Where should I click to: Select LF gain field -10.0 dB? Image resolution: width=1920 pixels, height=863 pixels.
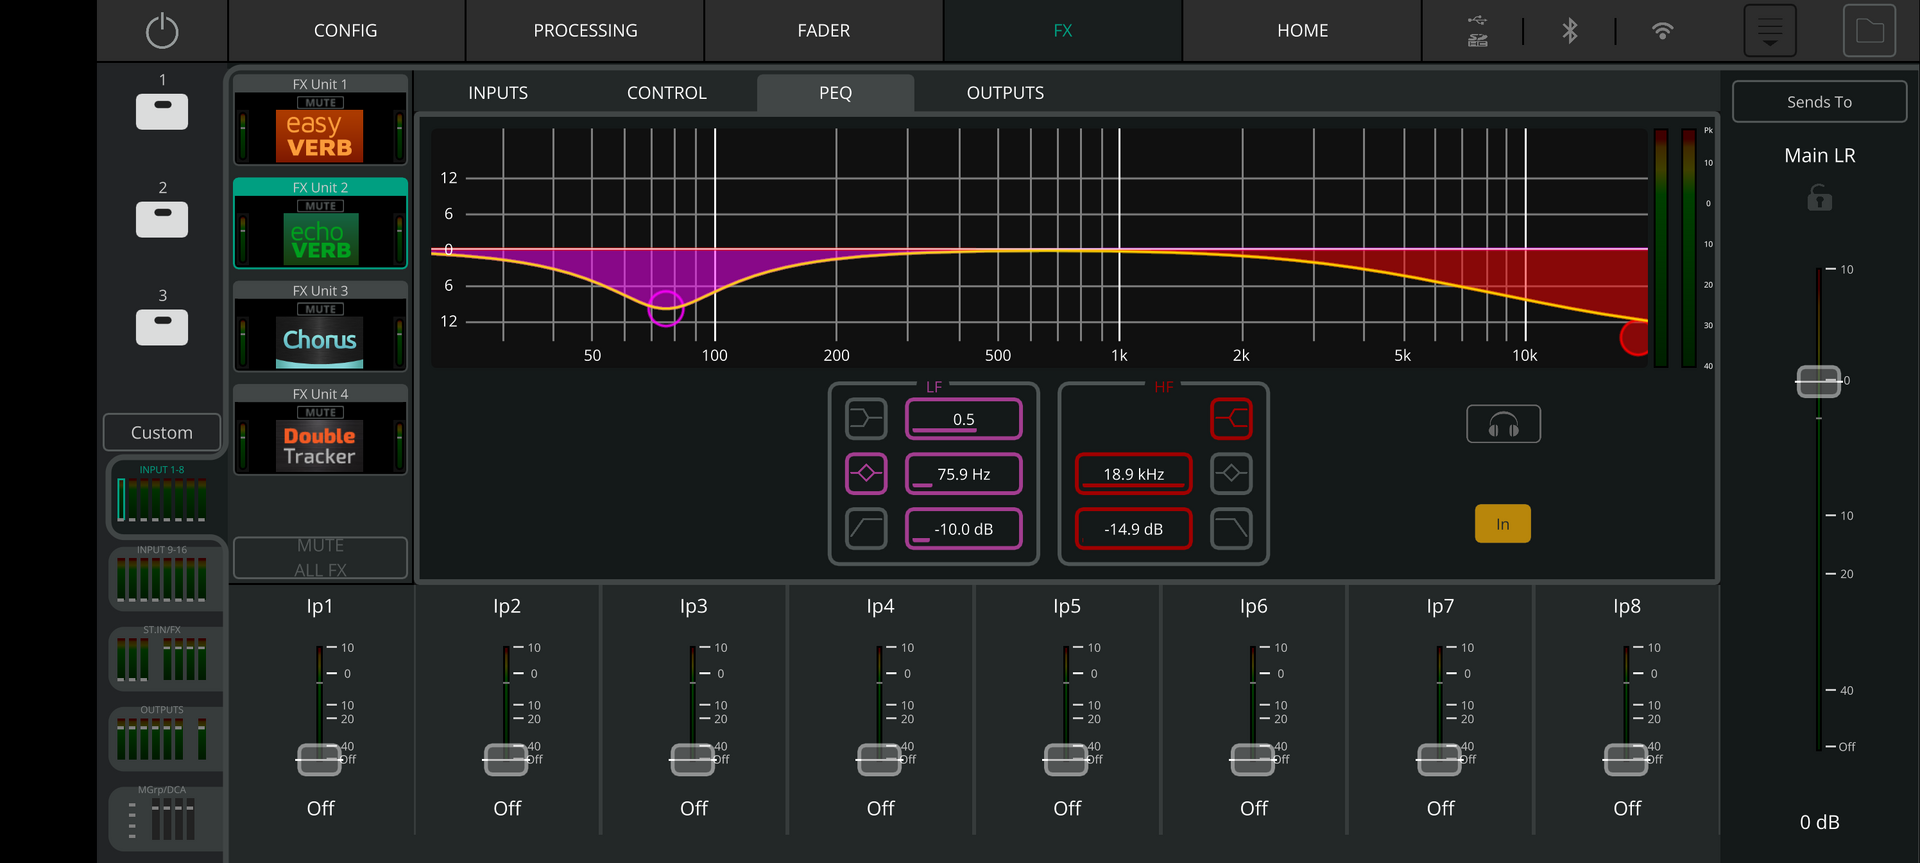964,529
